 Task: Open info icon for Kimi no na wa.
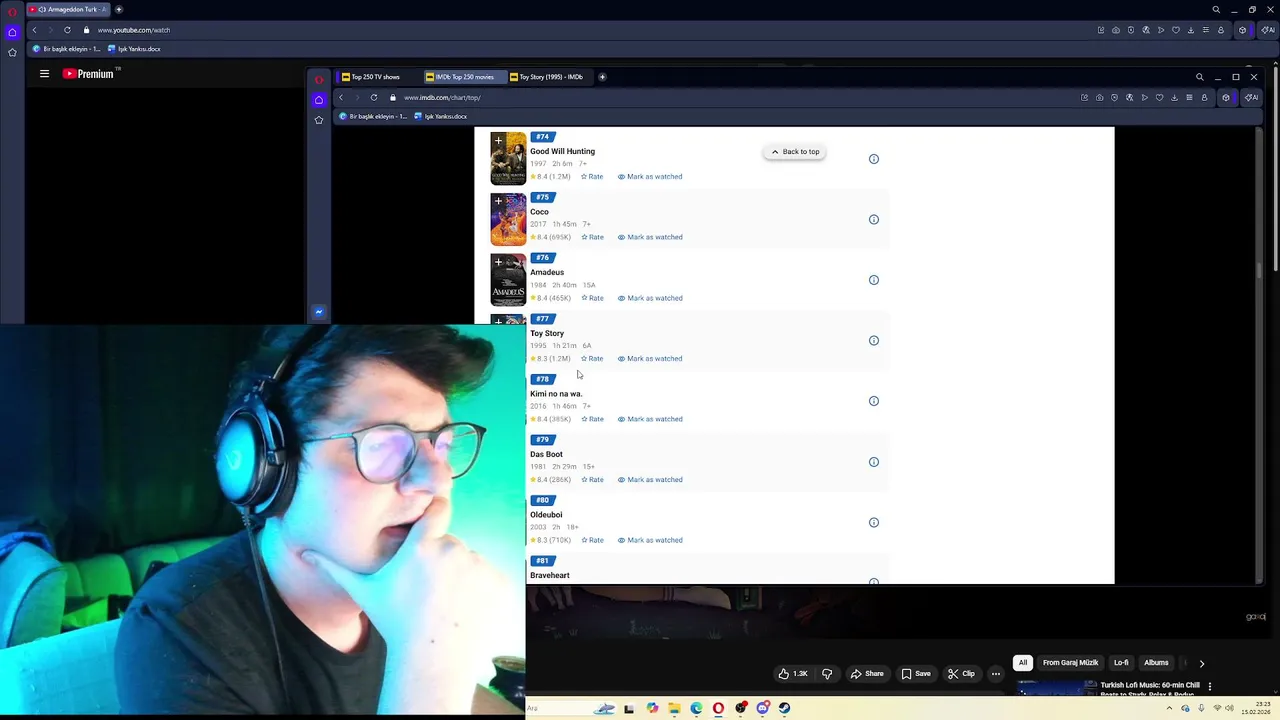873,401
